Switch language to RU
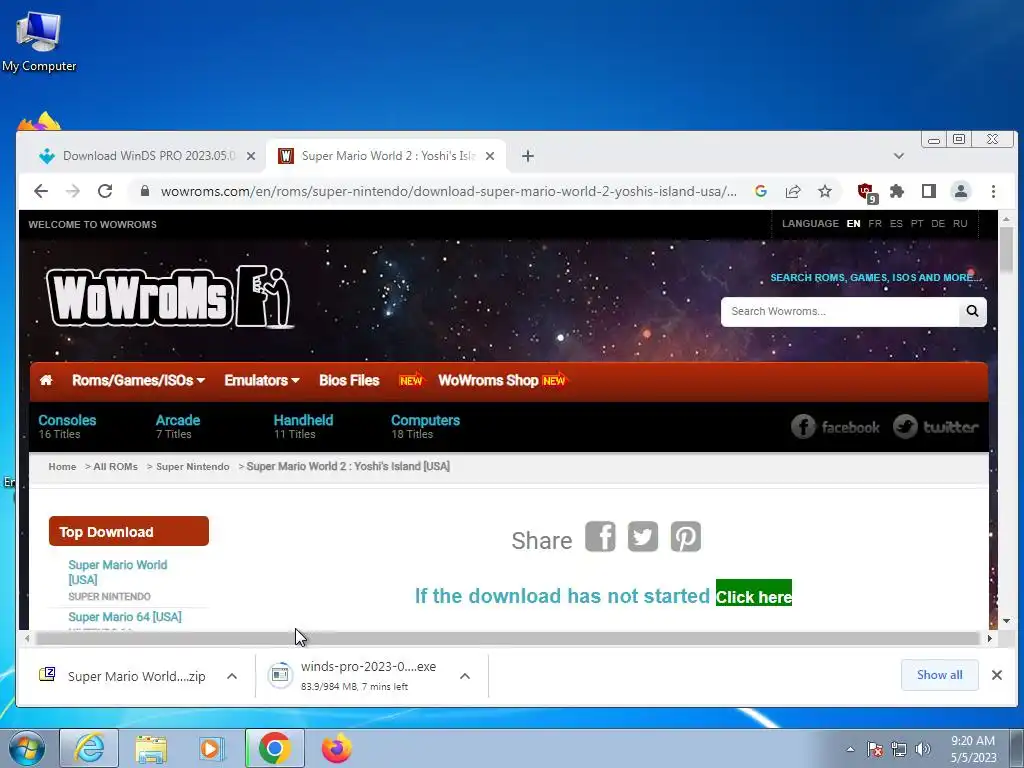The image size is (1024, 768). click(960, 223)
